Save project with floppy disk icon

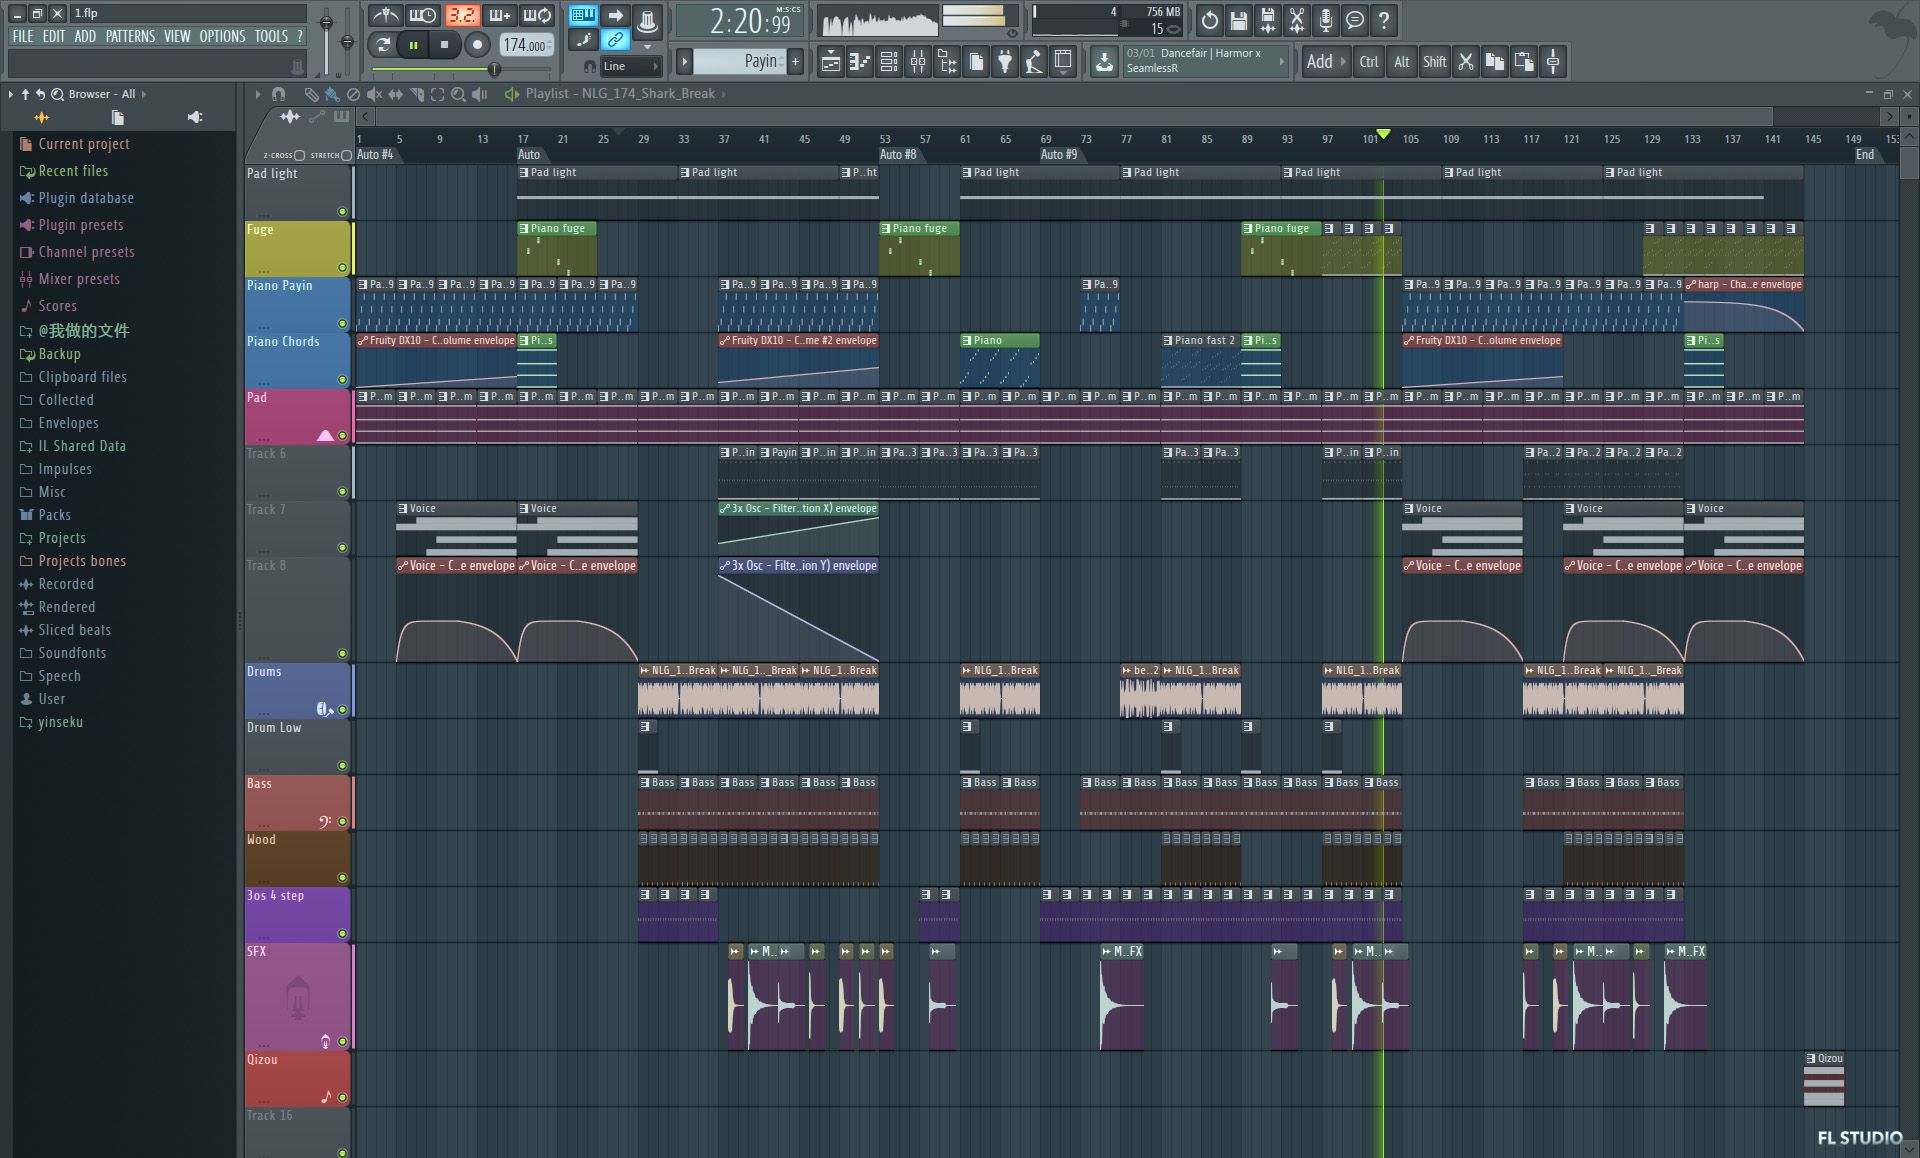[x=1239, y=19]
